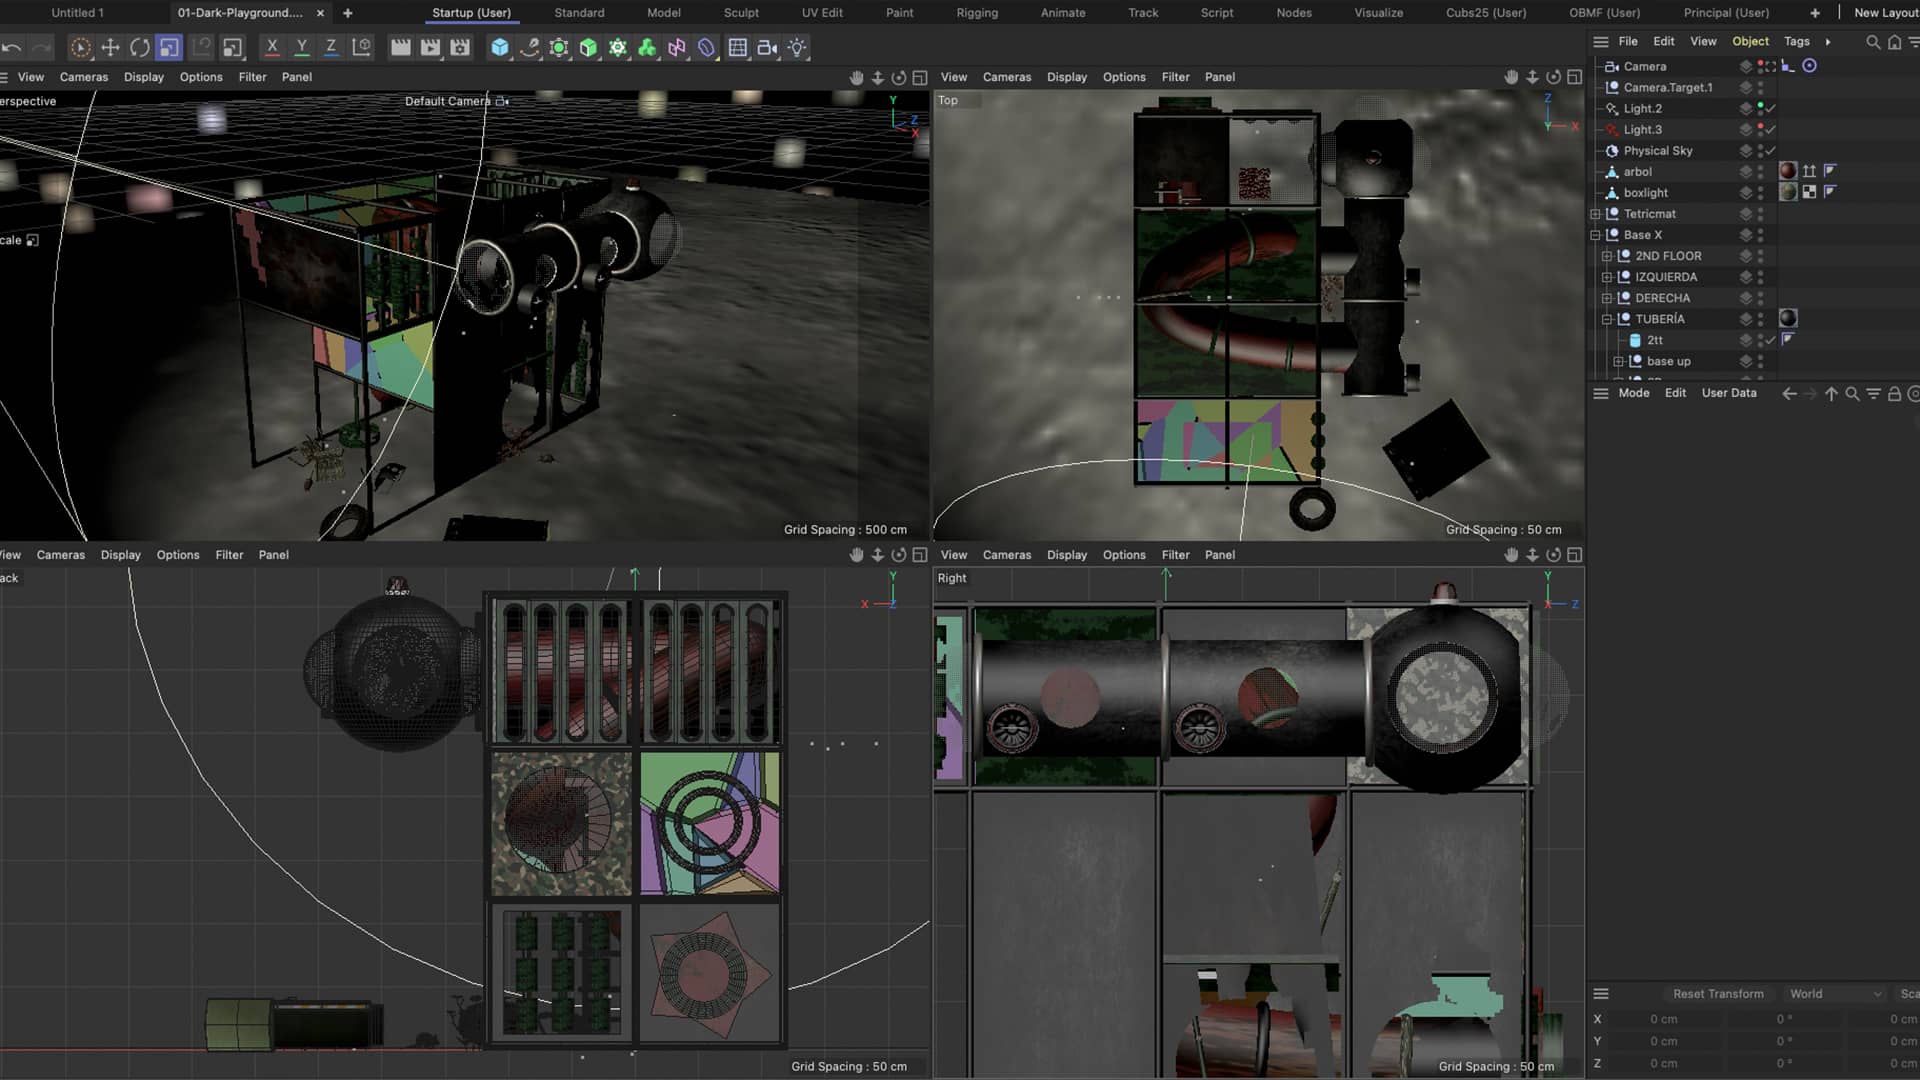Select the Live Selection tool
This screenshot has width=1920, height=1080.
(80, 47)
